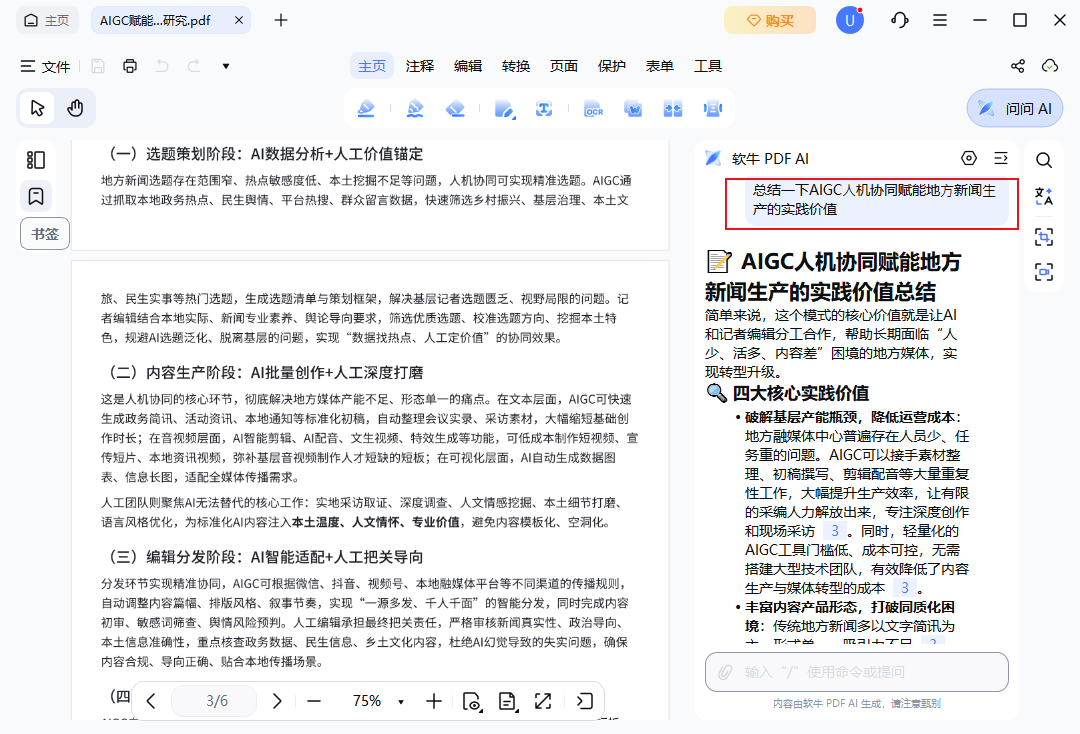Close the AIGC PDF document tab
Screen dimensions: 1080x734
[238, 20]
